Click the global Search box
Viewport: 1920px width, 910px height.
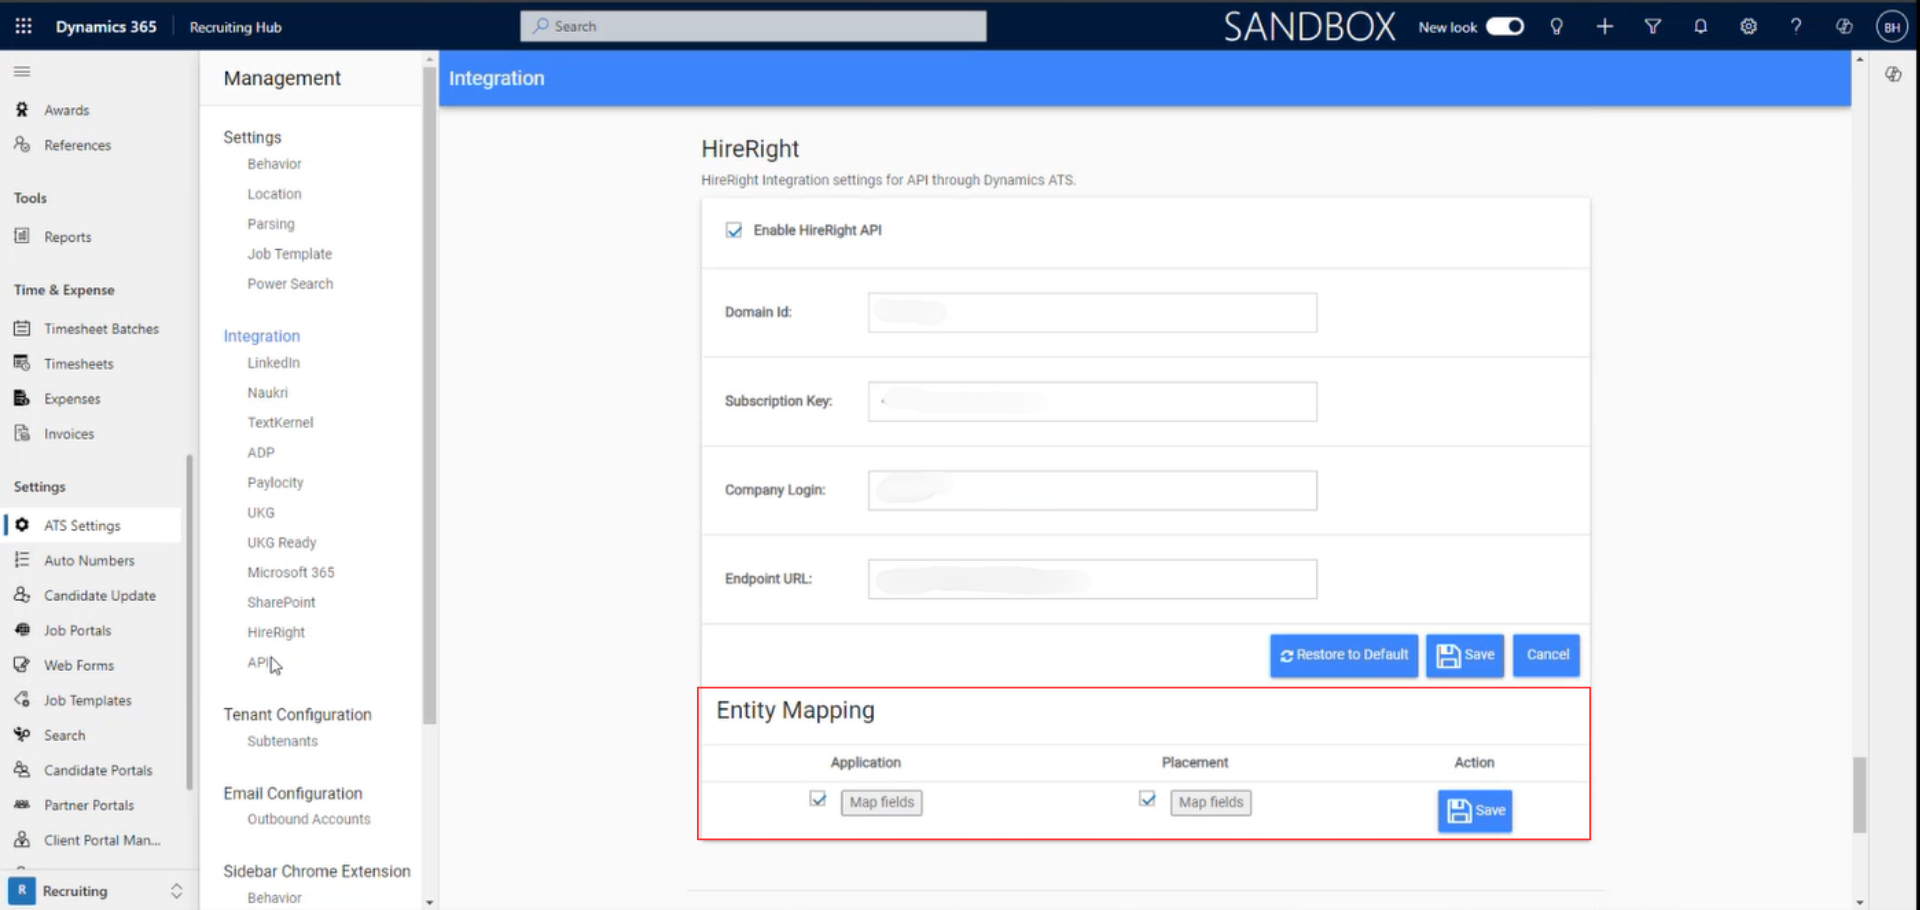[753, 27]
